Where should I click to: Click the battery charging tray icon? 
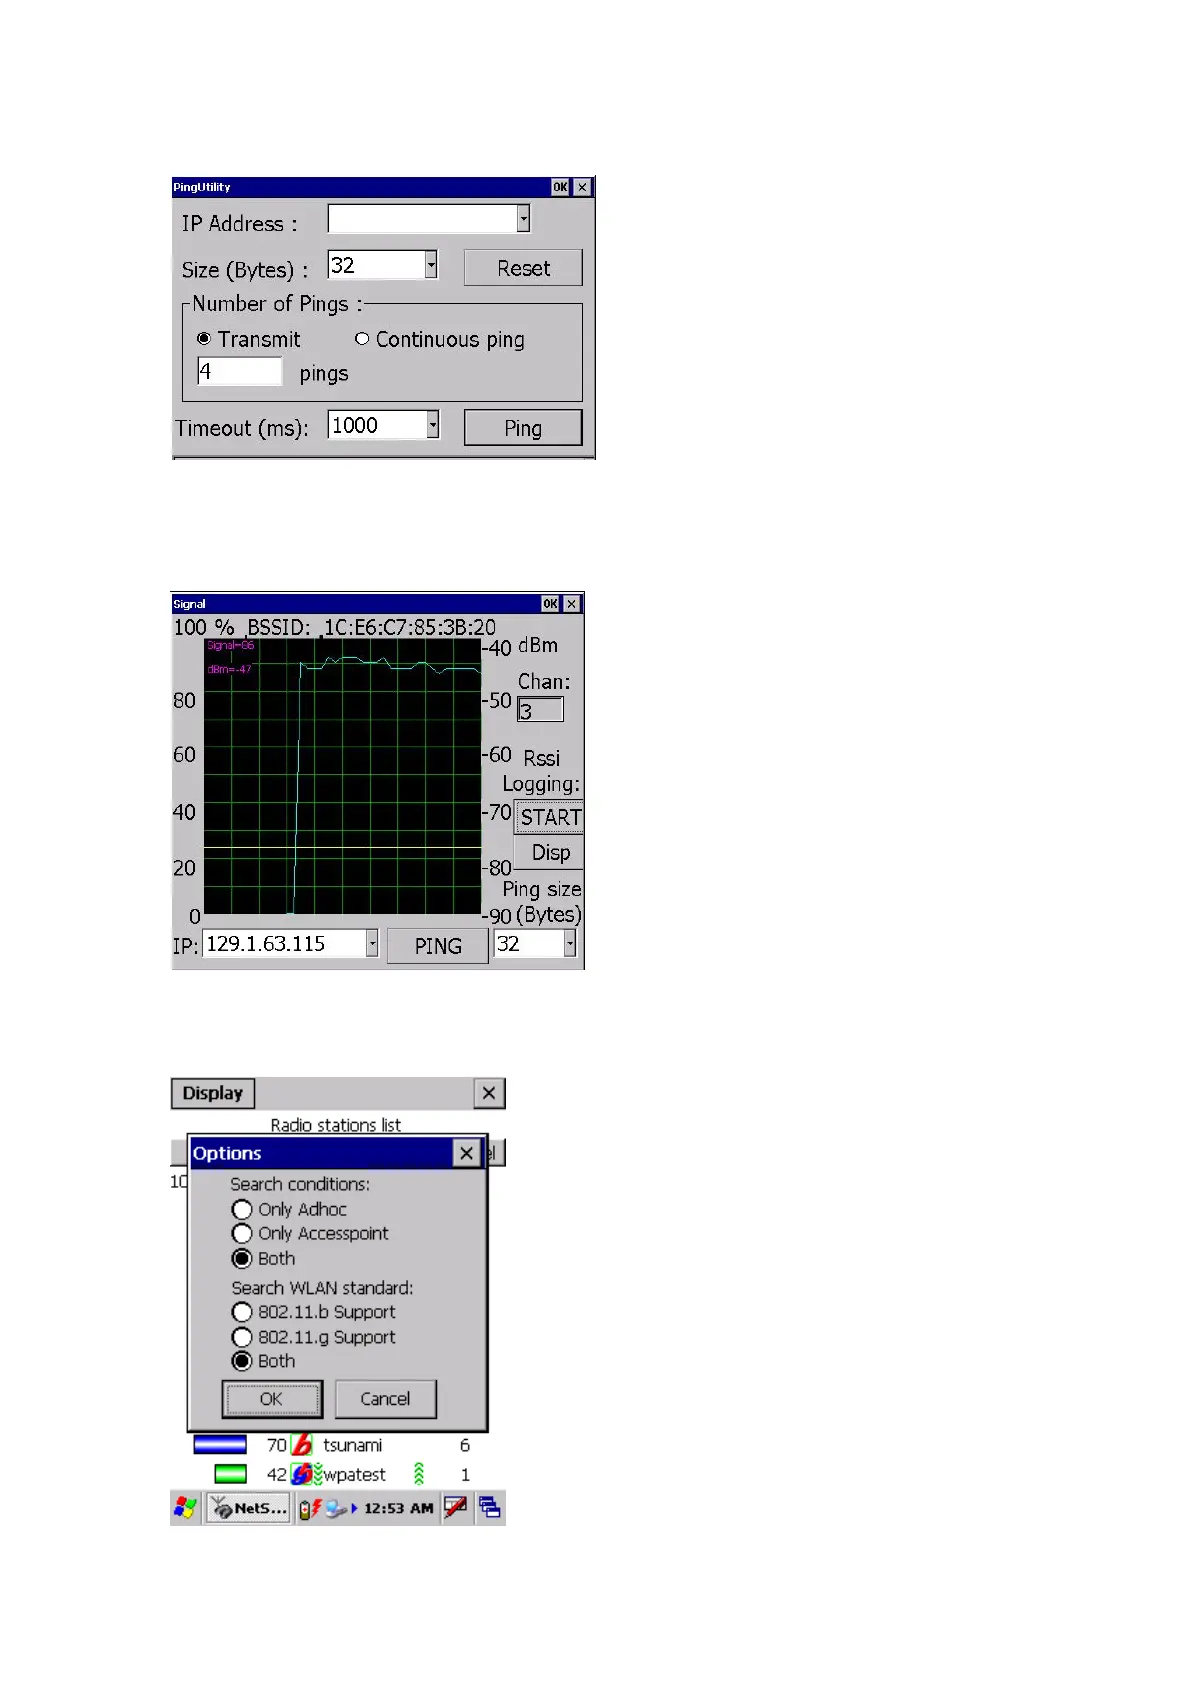(x=309, y=1508)
